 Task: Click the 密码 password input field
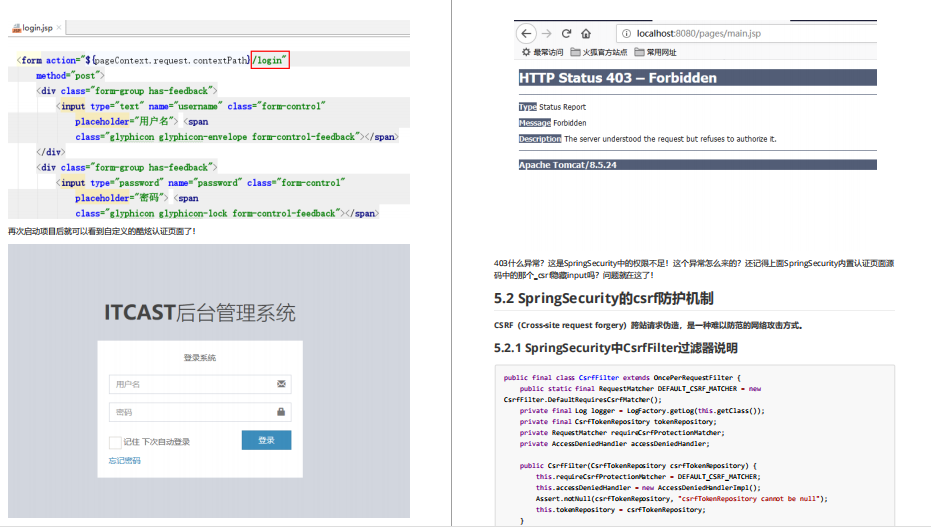coord(200,412)
